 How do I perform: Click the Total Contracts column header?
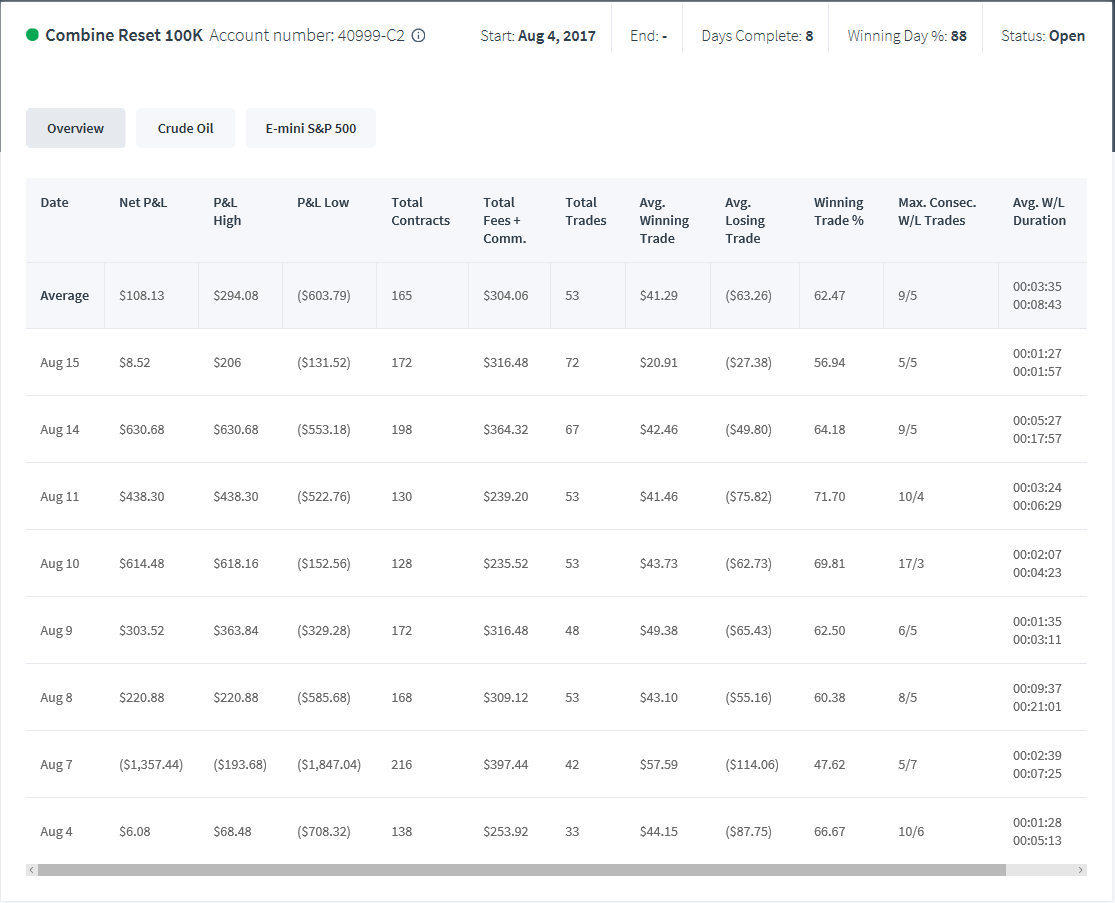420,211
